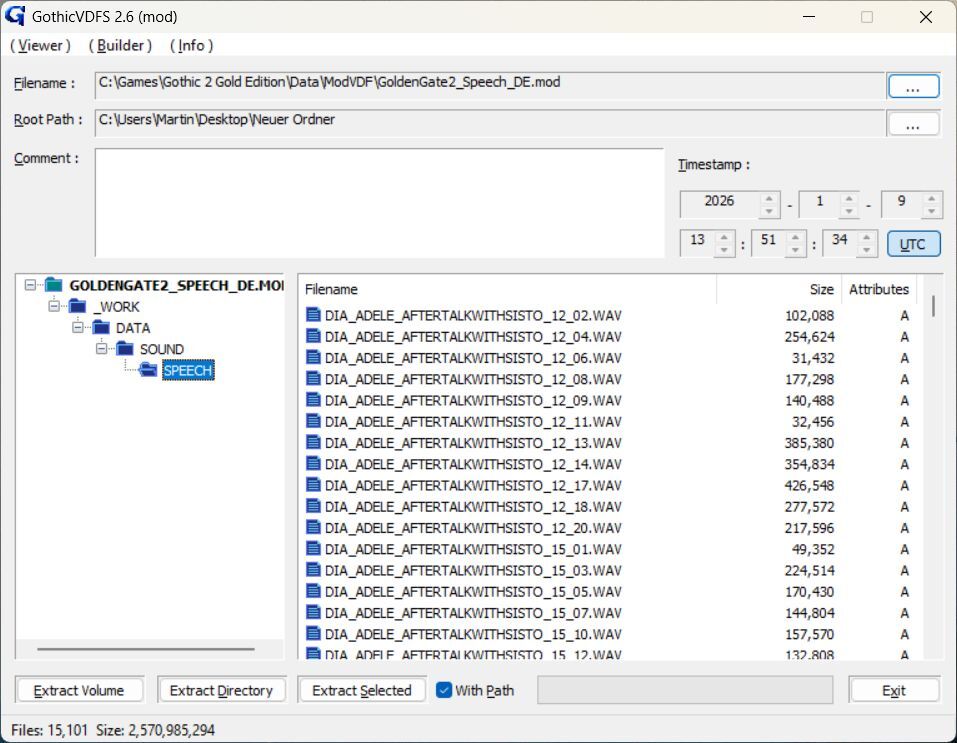The width and height of the screenshot is (957, 743).
Task: Open the Viewer menu
Action: (40, 45)
